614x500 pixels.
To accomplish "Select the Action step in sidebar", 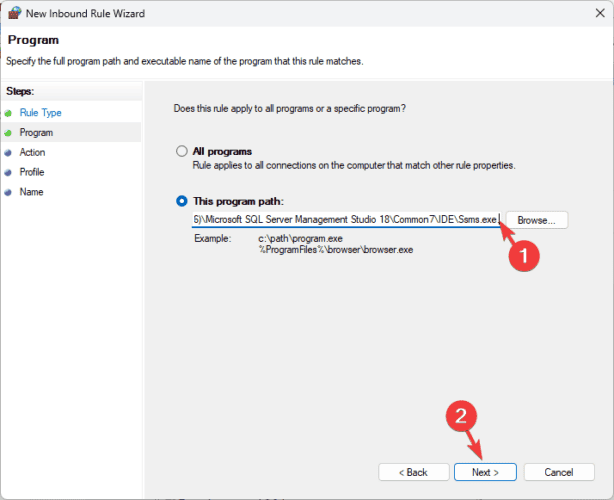I will point(33,152).
